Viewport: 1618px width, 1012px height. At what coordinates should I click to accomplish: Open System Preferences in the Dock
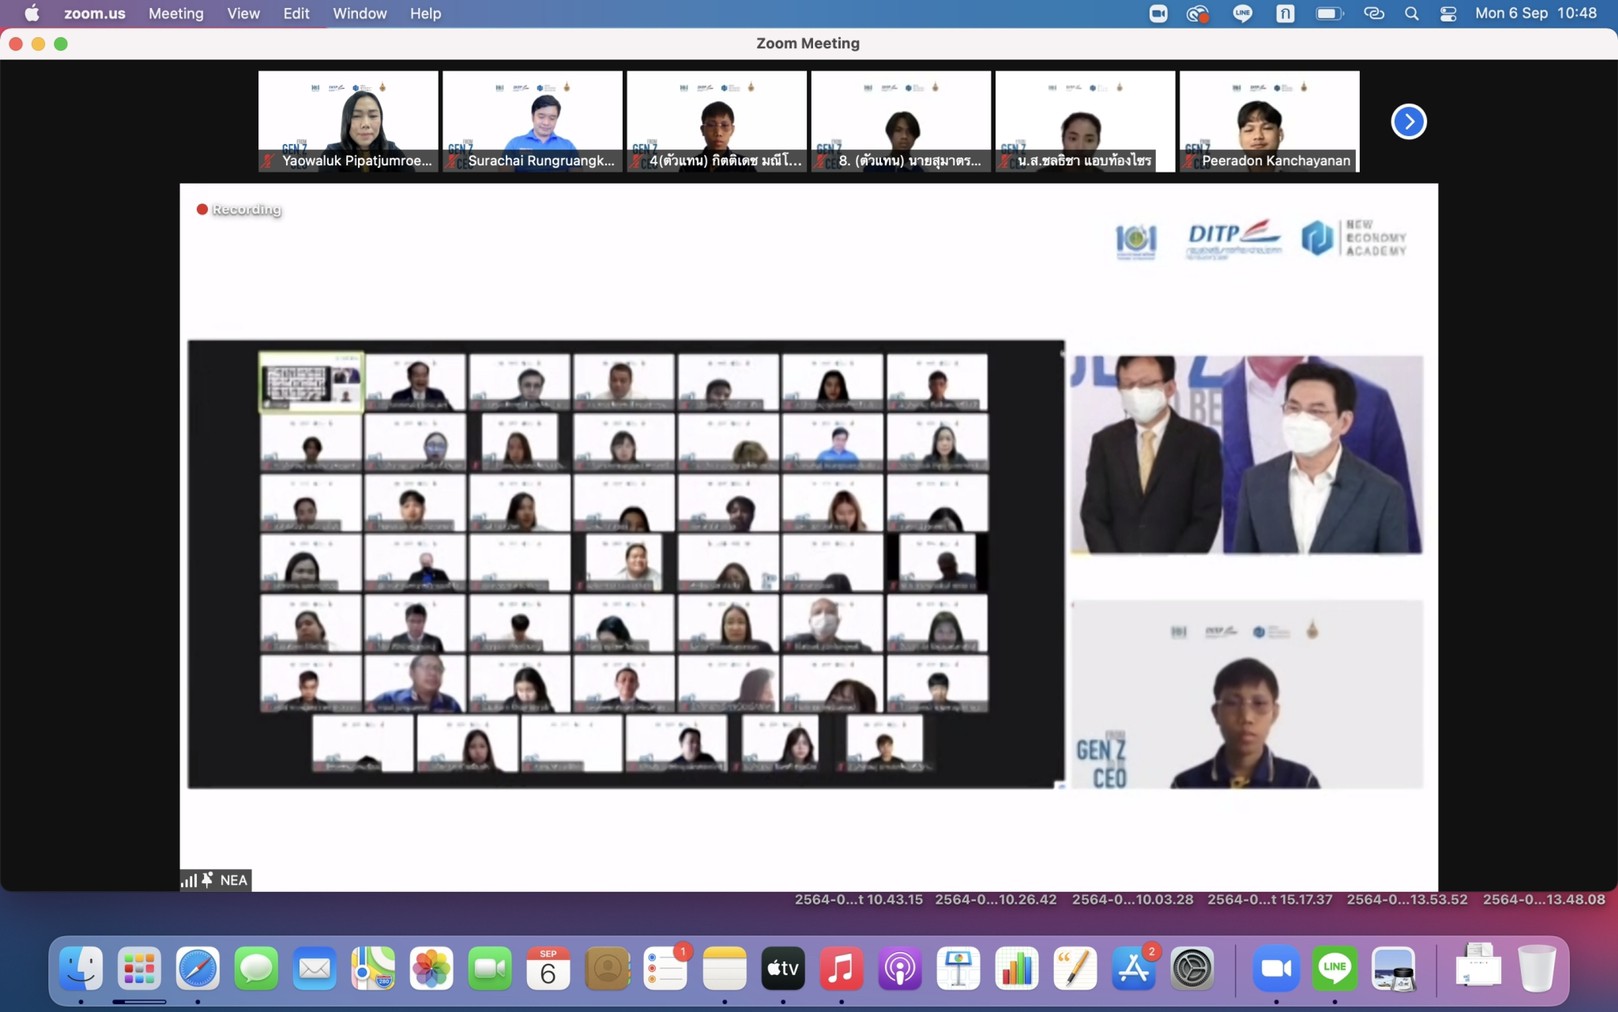click(1192, 968)
